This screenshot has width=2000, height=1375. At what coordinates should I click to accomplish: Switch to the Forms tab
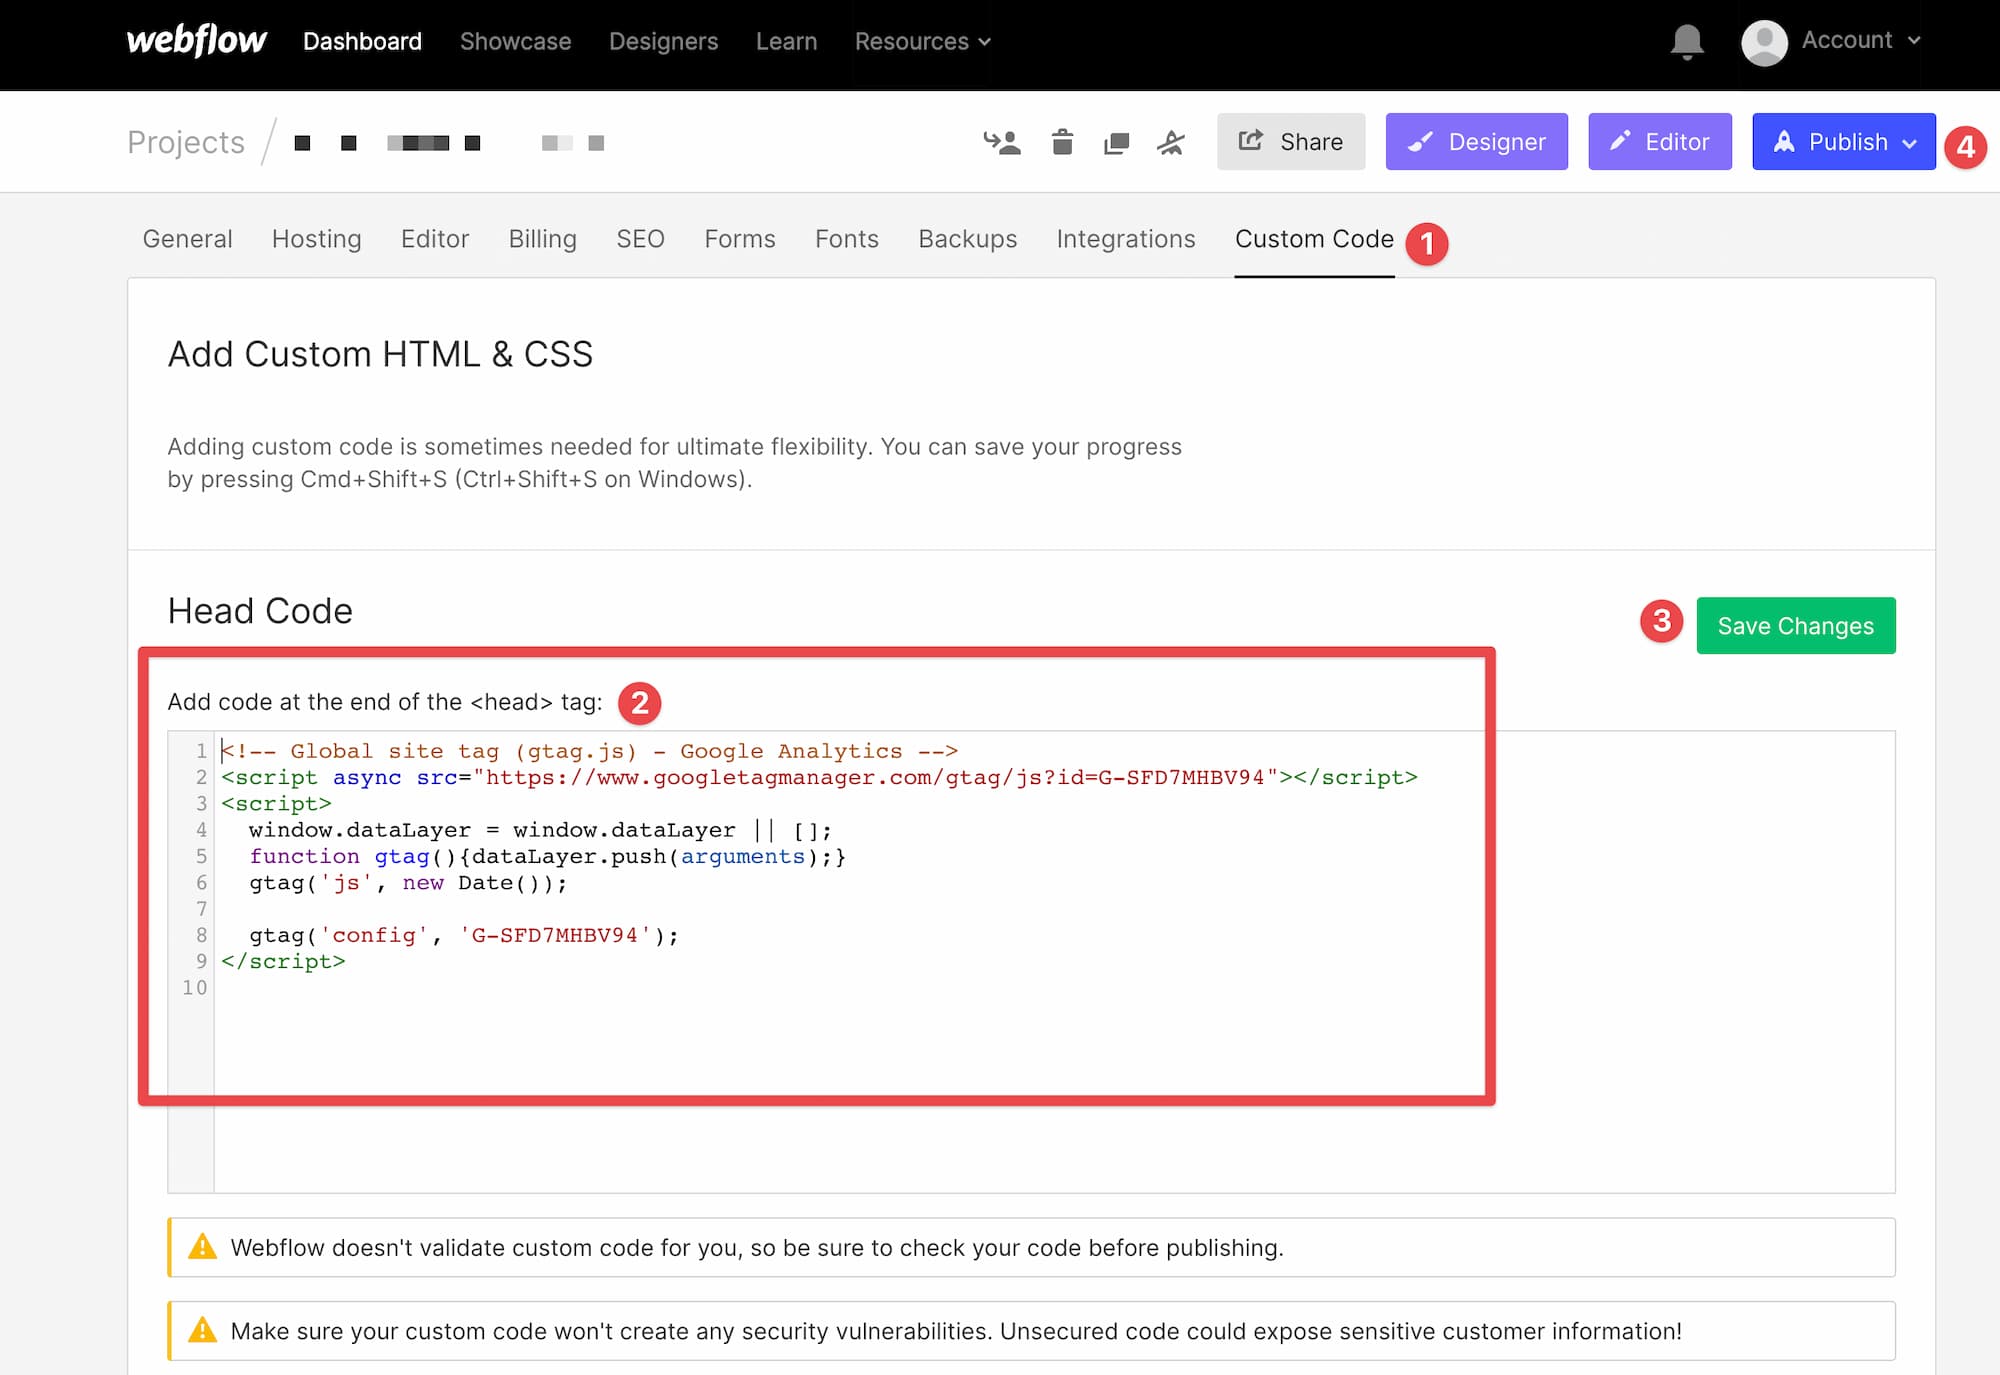[x=739, y=239]
